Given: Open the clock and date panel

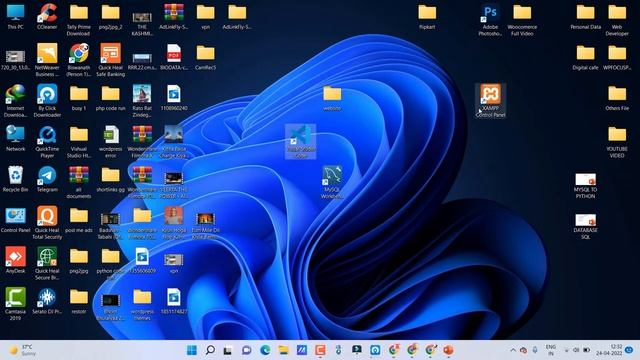Looking at the screenshot, I should coord(609,350).
